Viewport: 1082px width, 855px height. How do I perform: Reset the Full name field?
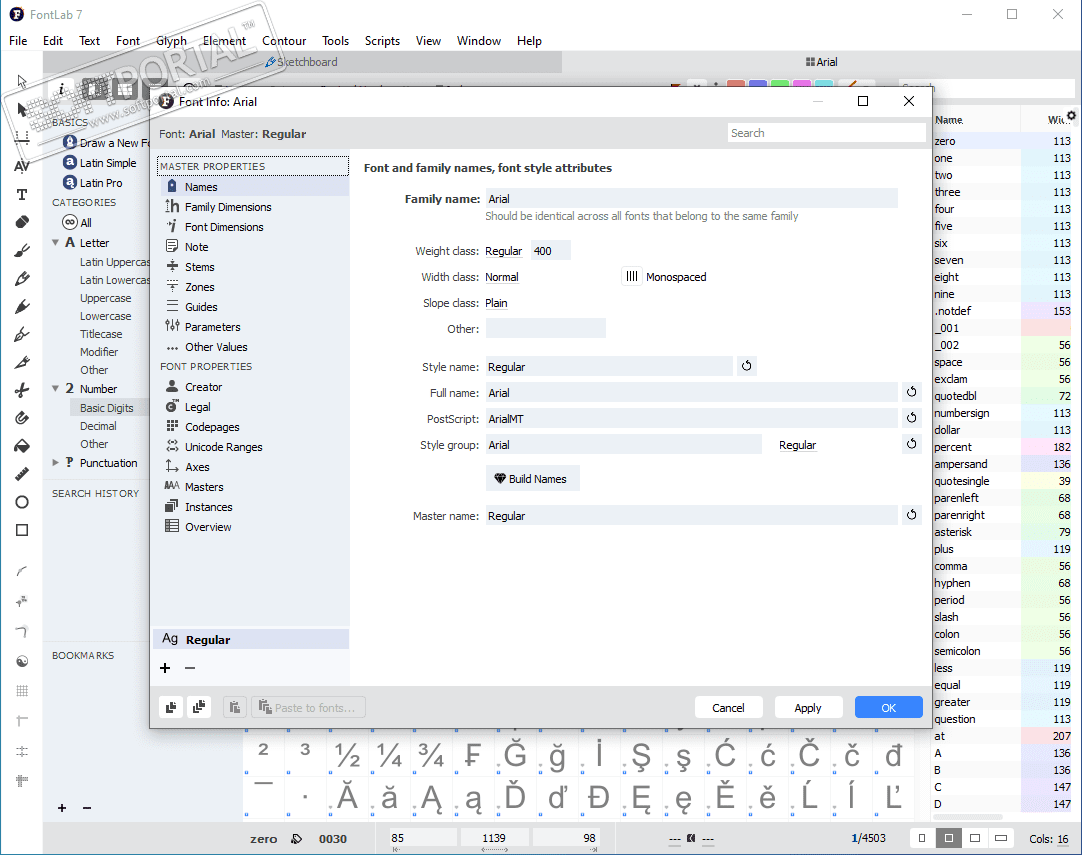(x=912, y=392)
